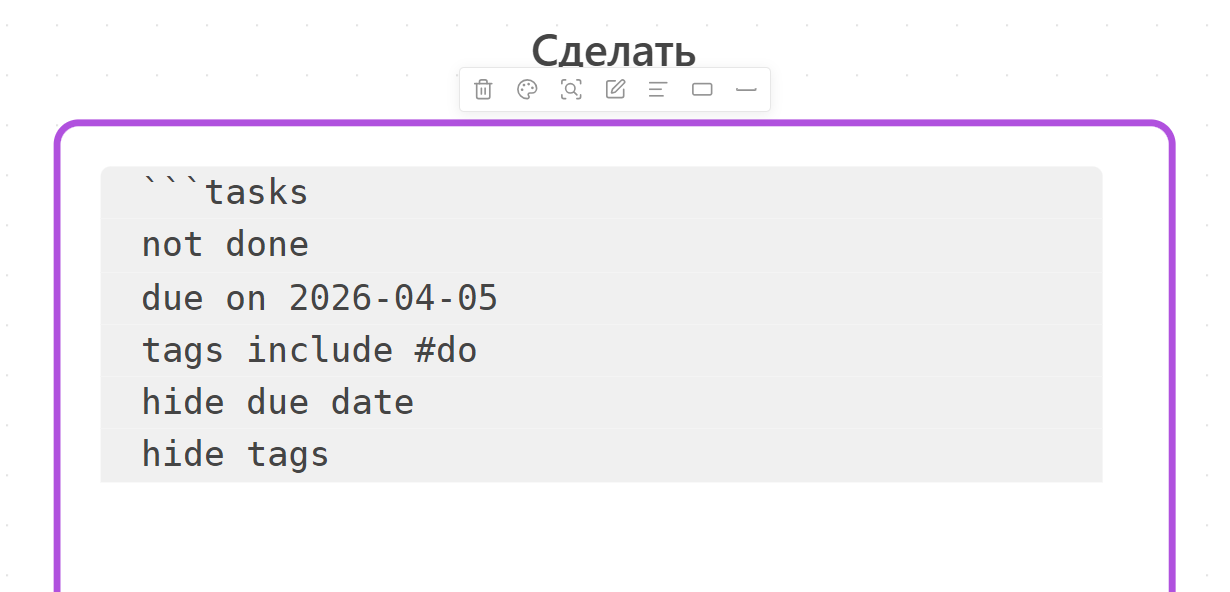Click the "not done" filter line
The height and width of the screenshot is (592, 1230).
tap(225, 243)
